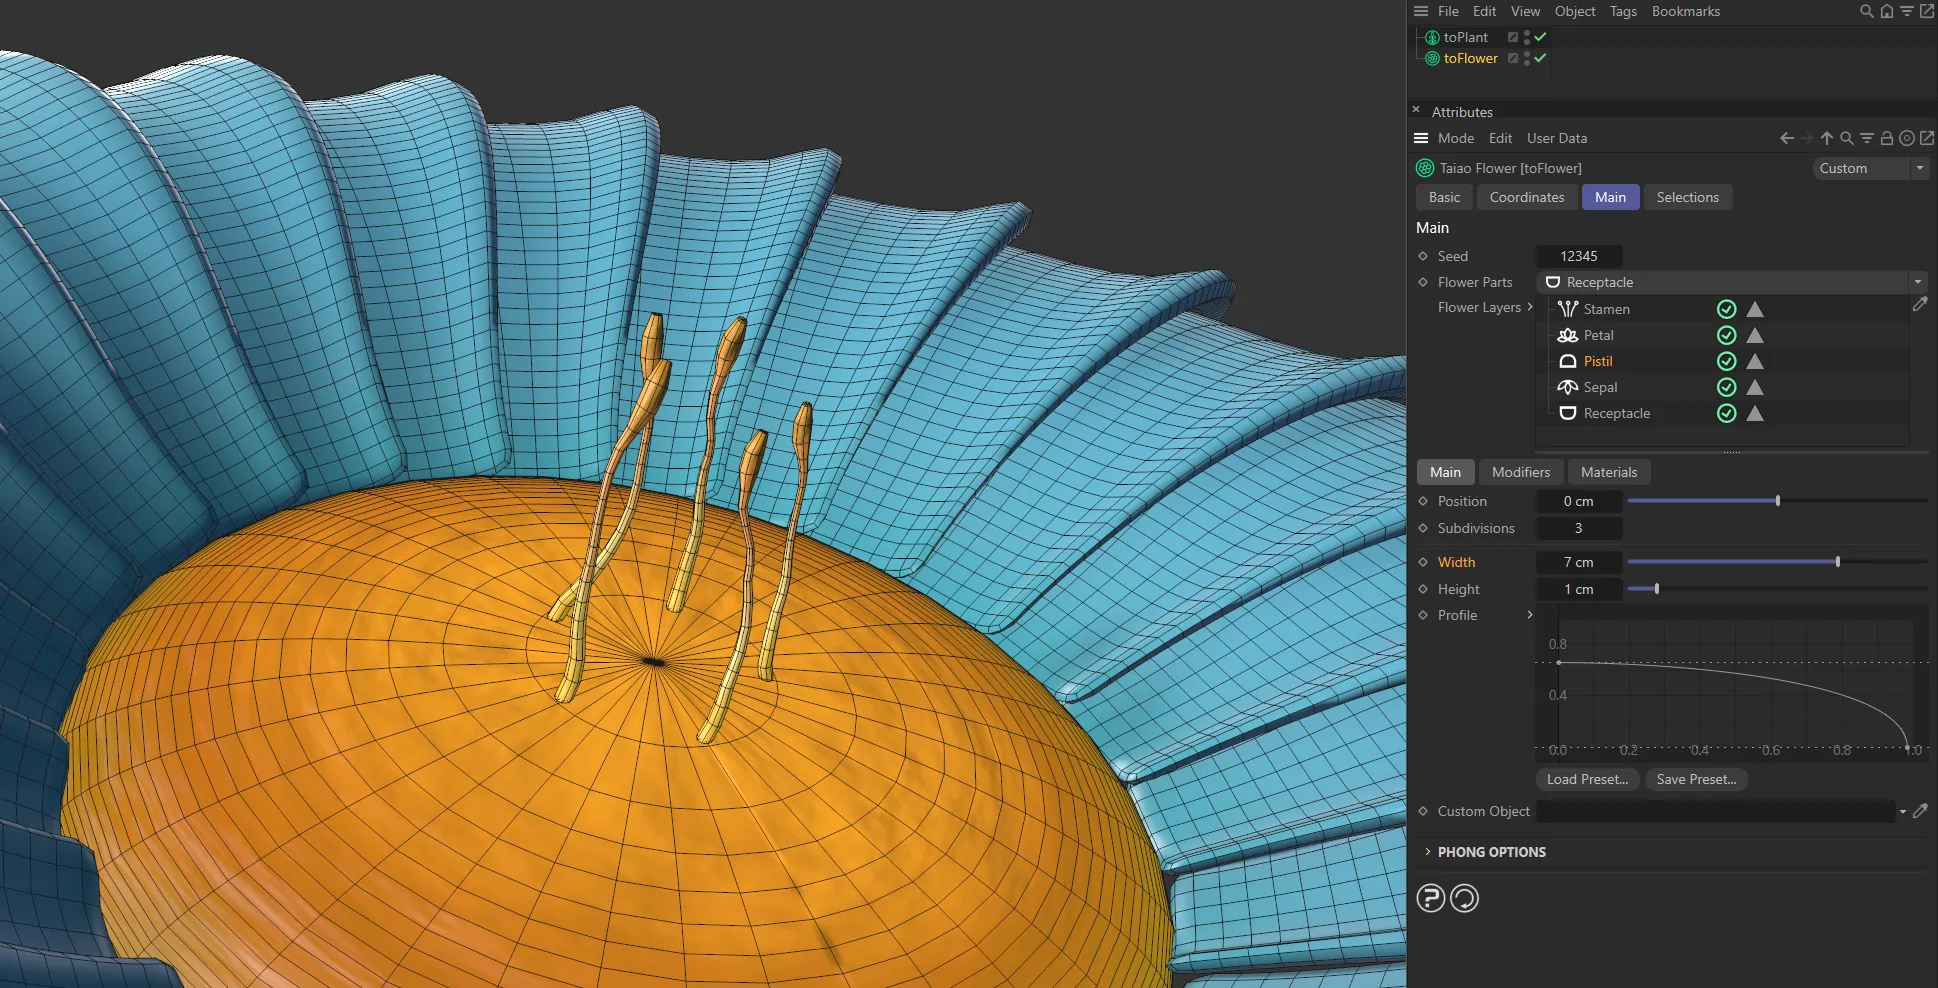Open the Bookmarks menu
Image resolution: width=1938 pixels, height=988 pixels.
(1685, 11)
